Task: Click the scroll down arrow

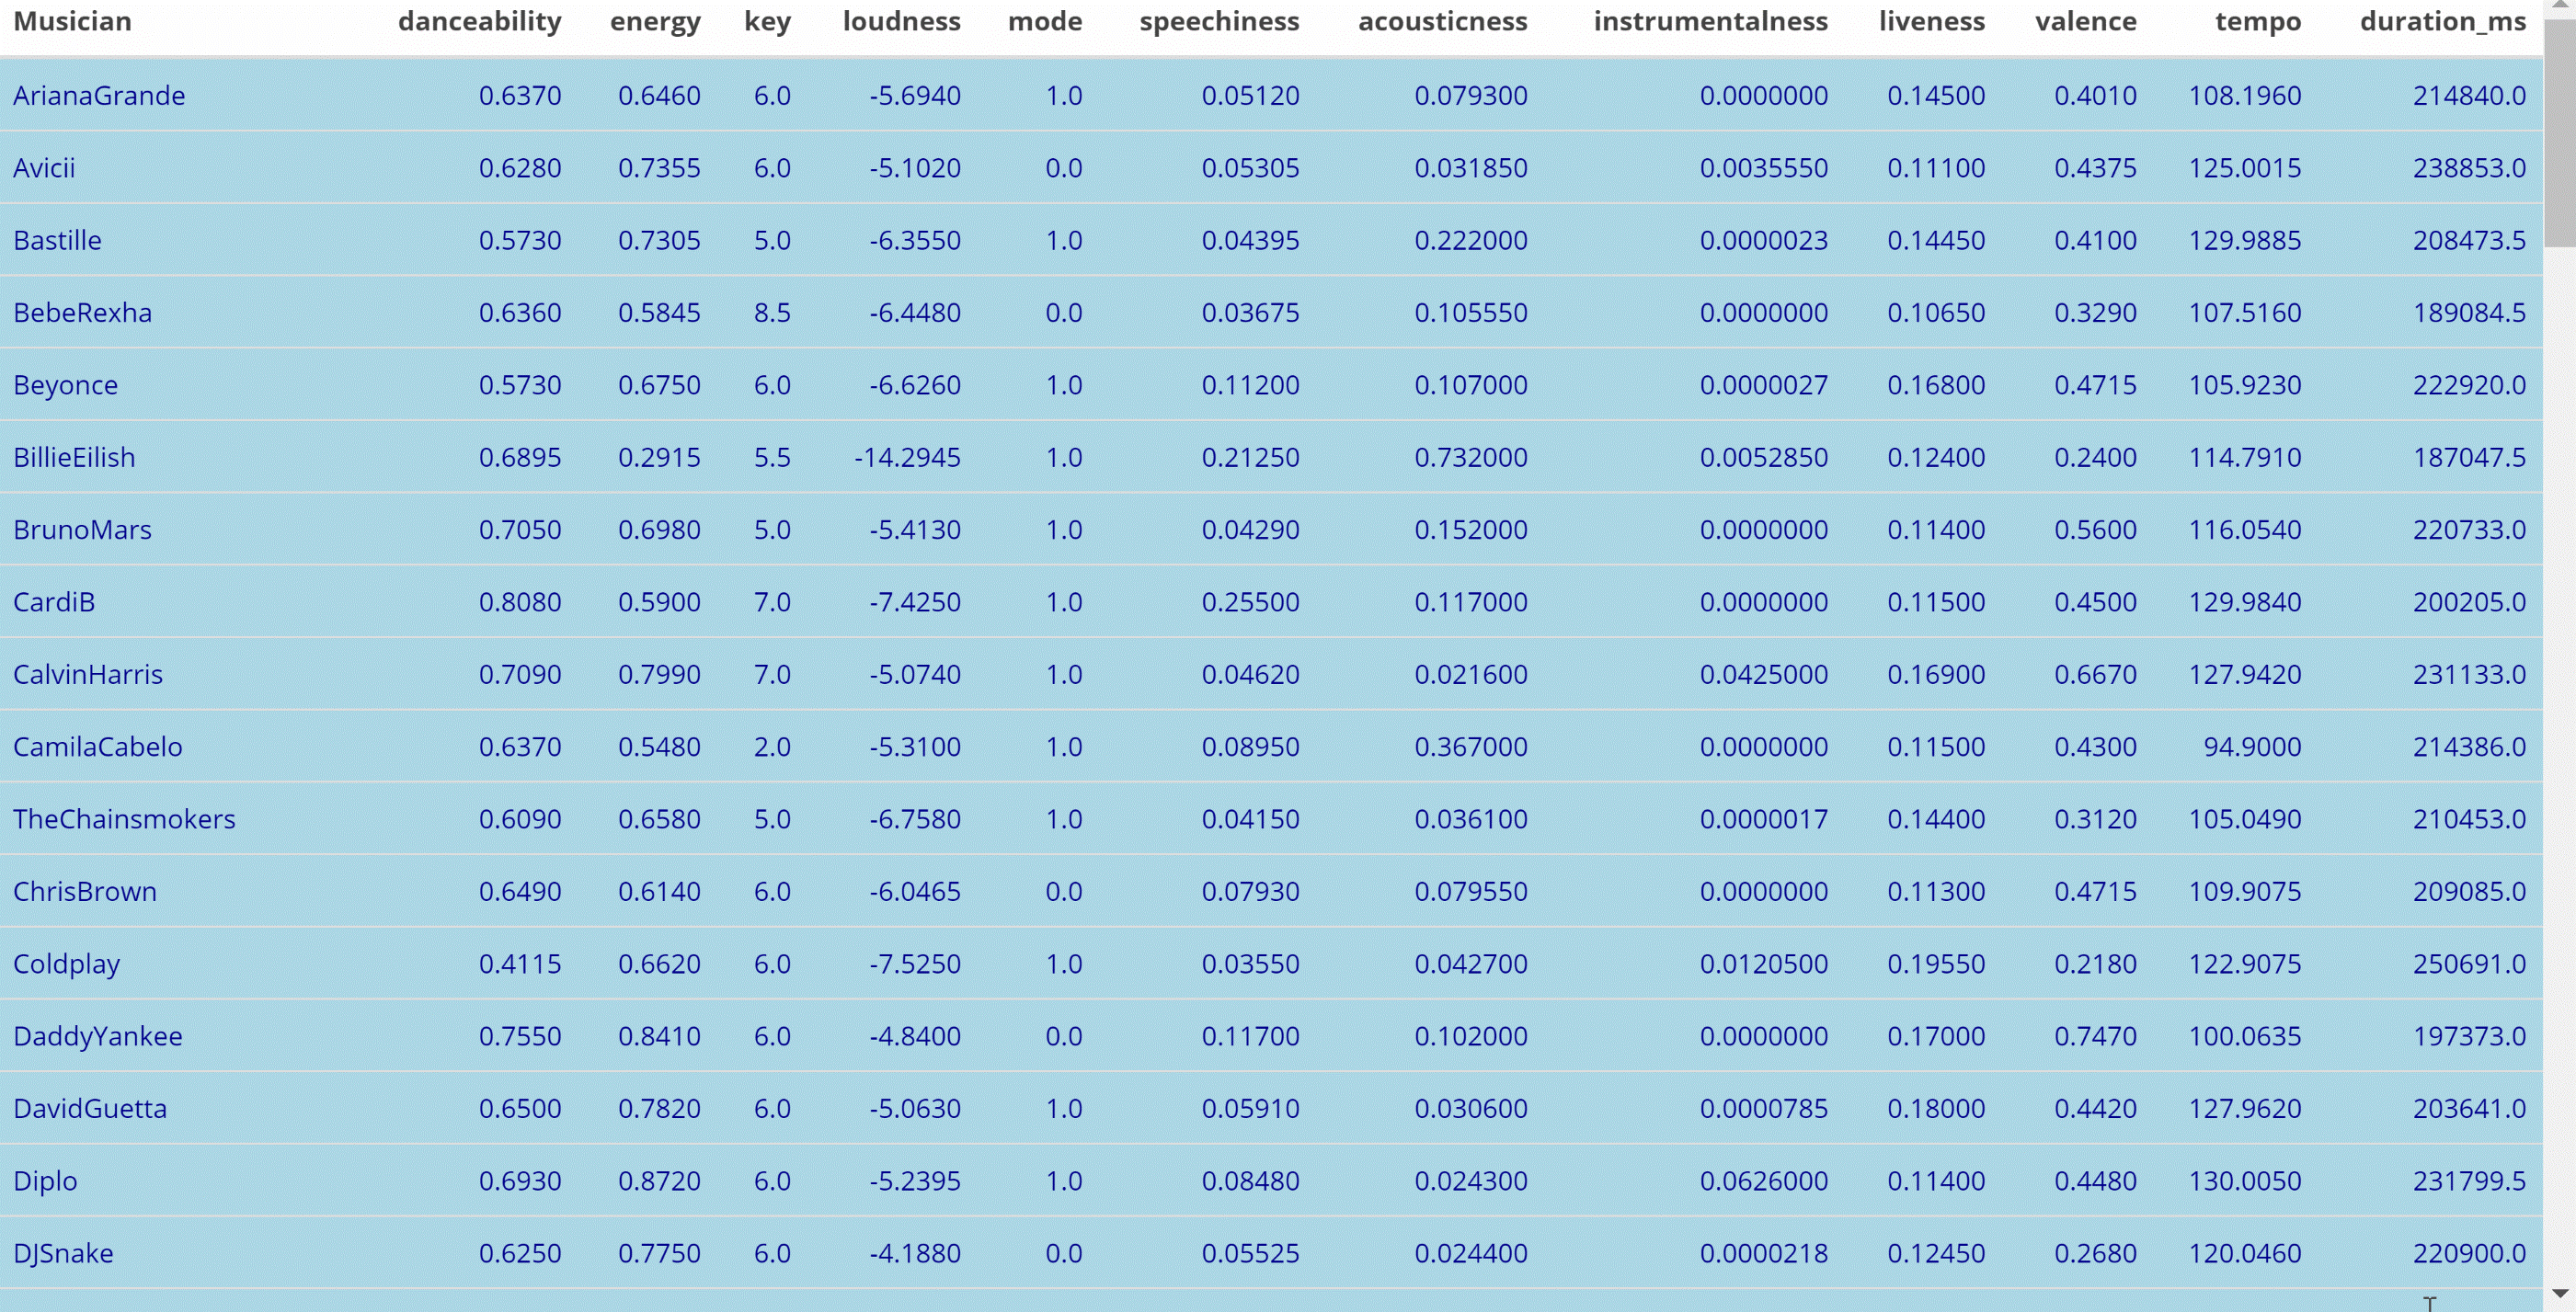Action: coord(2559,1293)
